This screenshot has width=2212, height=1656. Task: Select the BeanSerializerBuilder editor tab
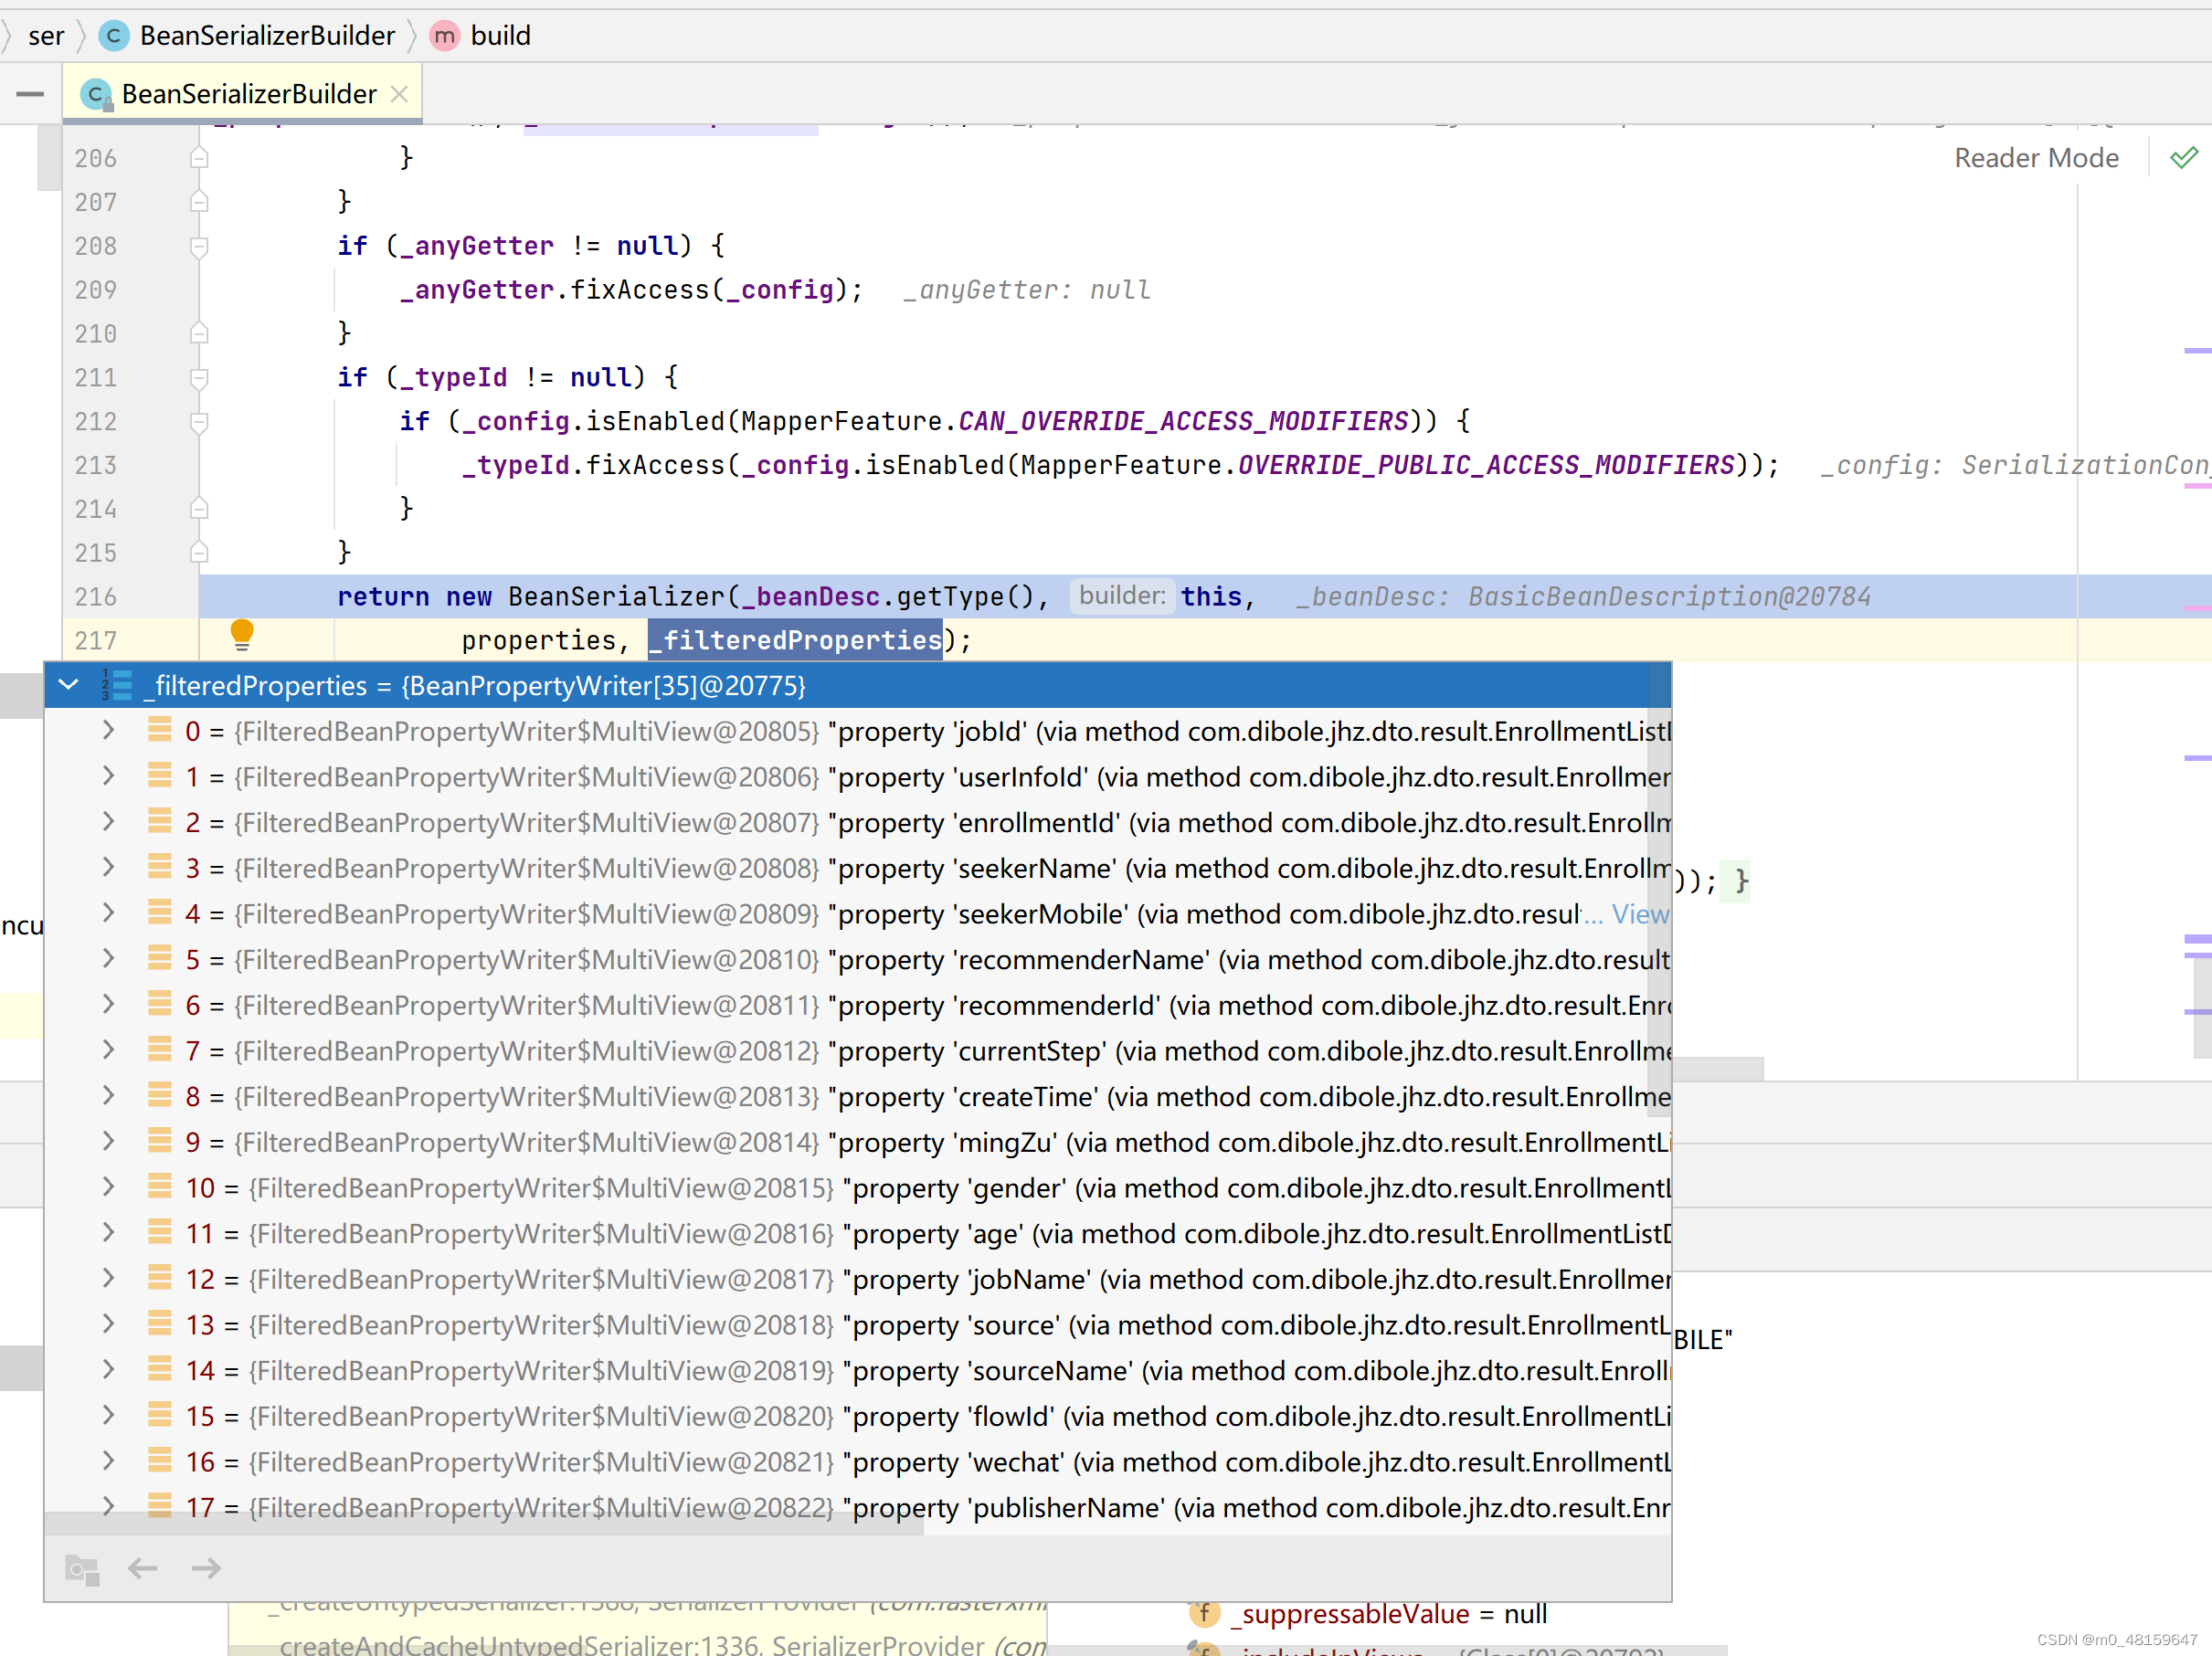click(x=248, y=94)
